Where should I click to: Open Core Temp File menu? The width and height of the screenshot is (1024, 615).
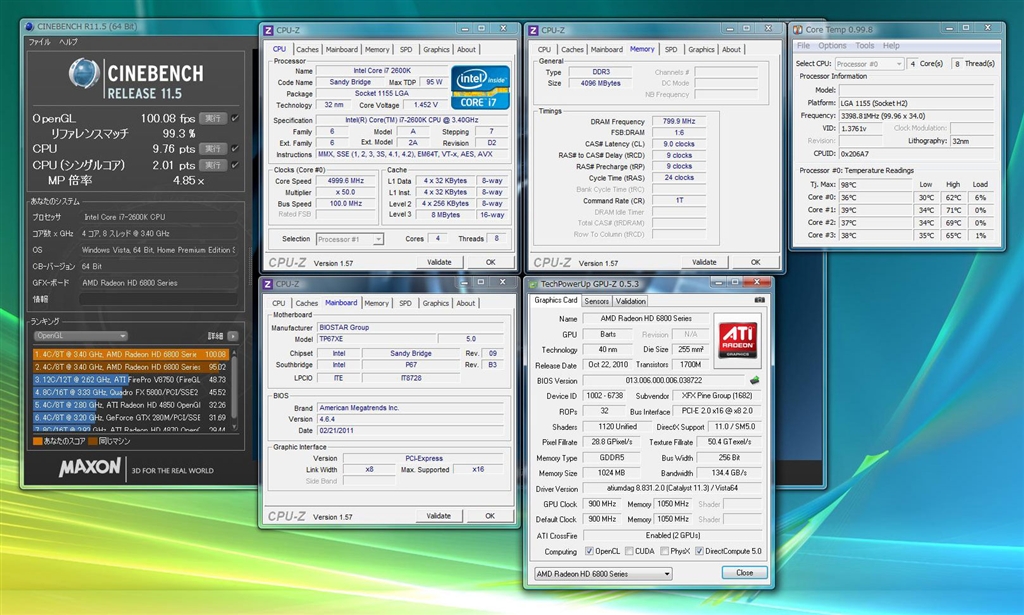pos(803,46)
